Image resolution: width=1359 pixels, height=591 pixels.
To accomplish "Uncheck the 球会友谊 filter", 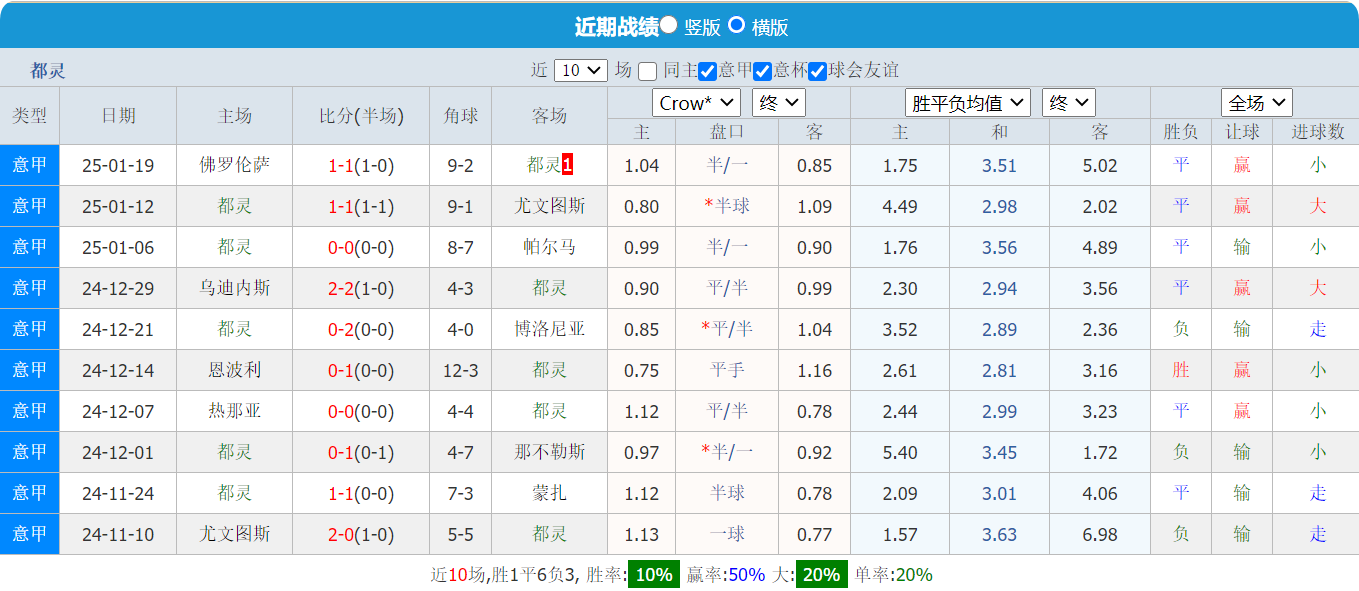I will click(x=818, y=69).
